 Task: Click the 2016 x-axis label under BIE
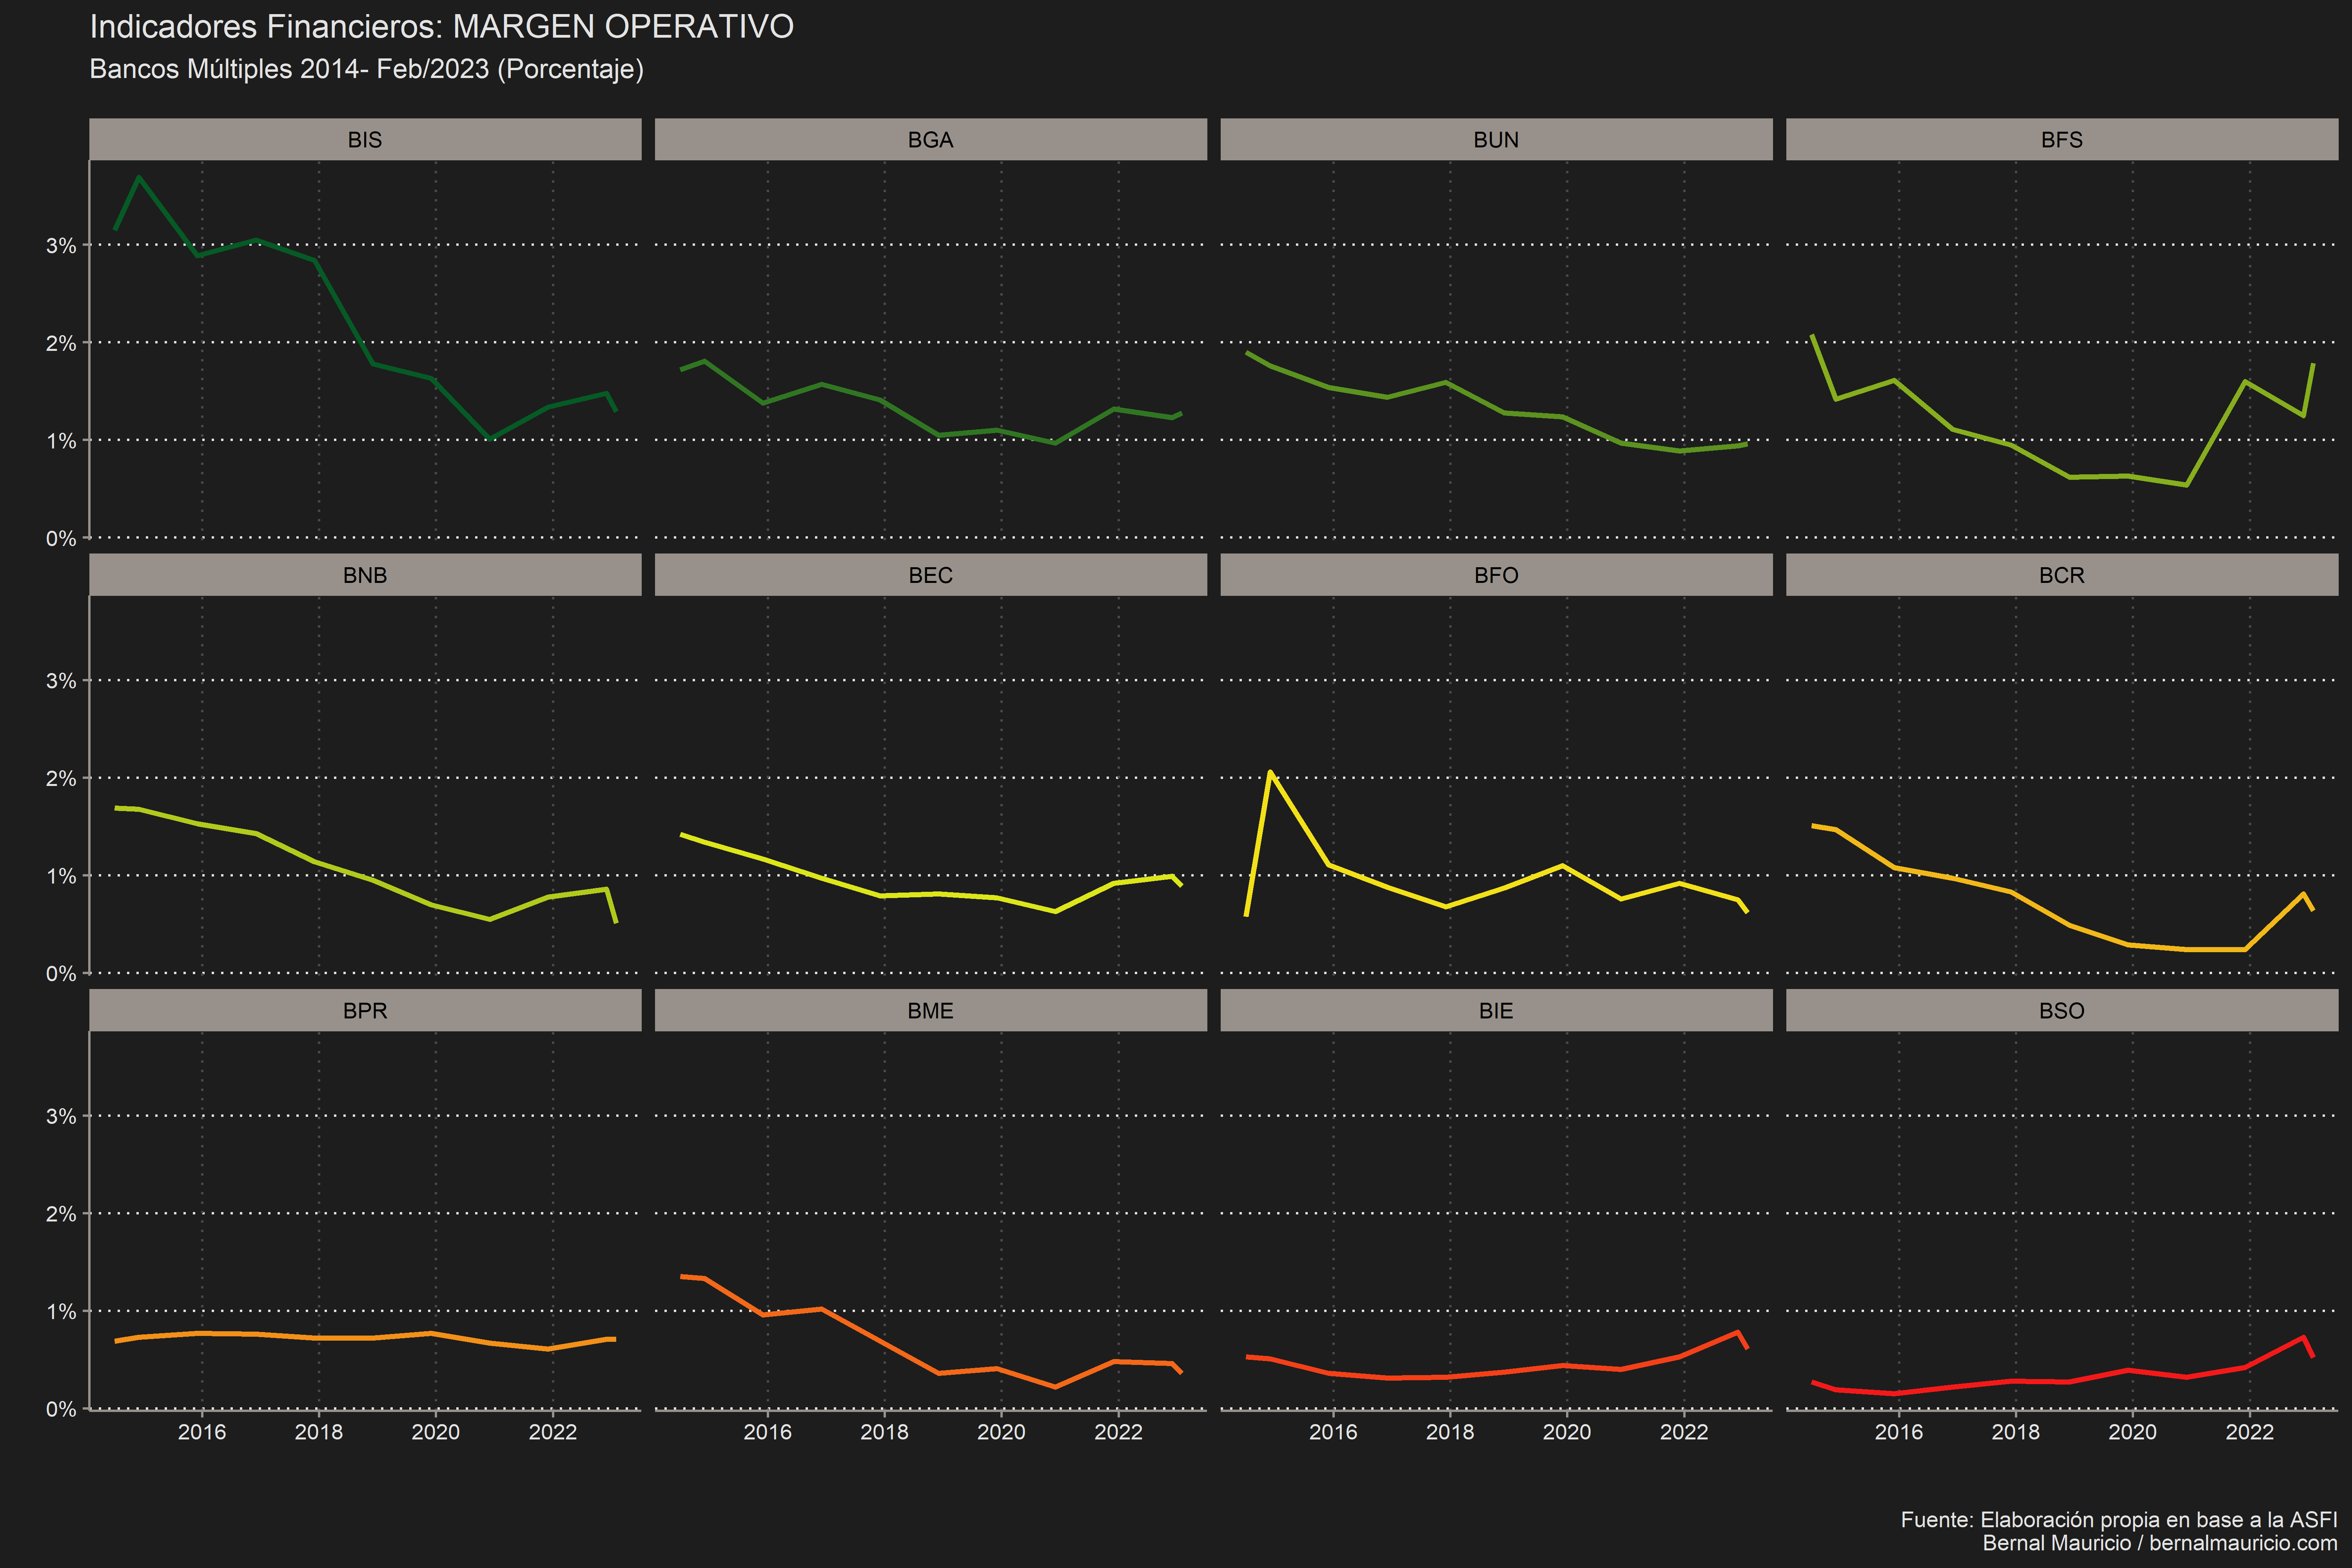1333,1432
